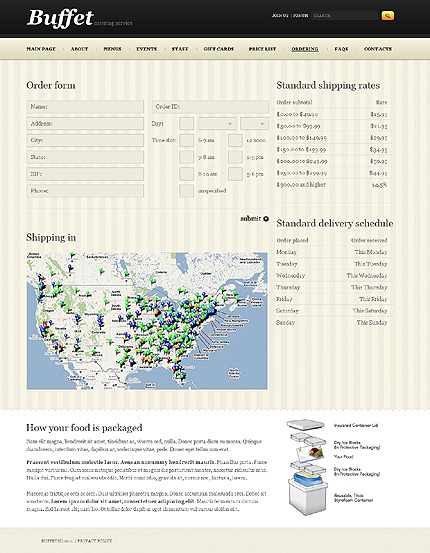
Task: Tick the 5-6 pm time slot
Action: (x=235, y=174)
